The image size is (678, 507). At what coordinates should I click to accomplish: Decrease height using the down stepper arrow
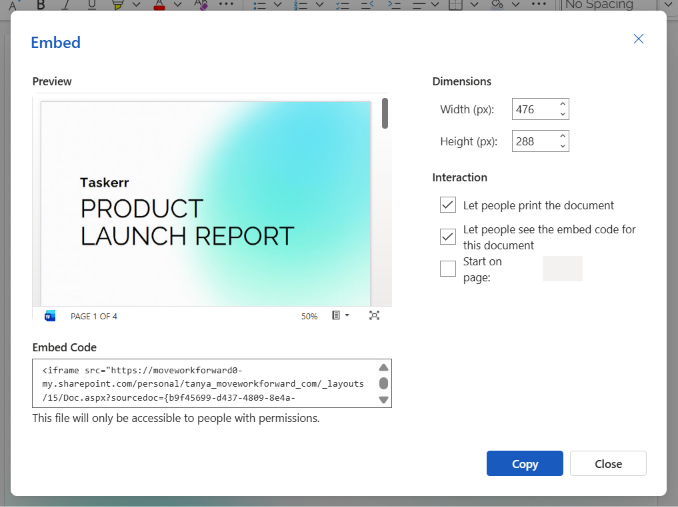point(563,146)
